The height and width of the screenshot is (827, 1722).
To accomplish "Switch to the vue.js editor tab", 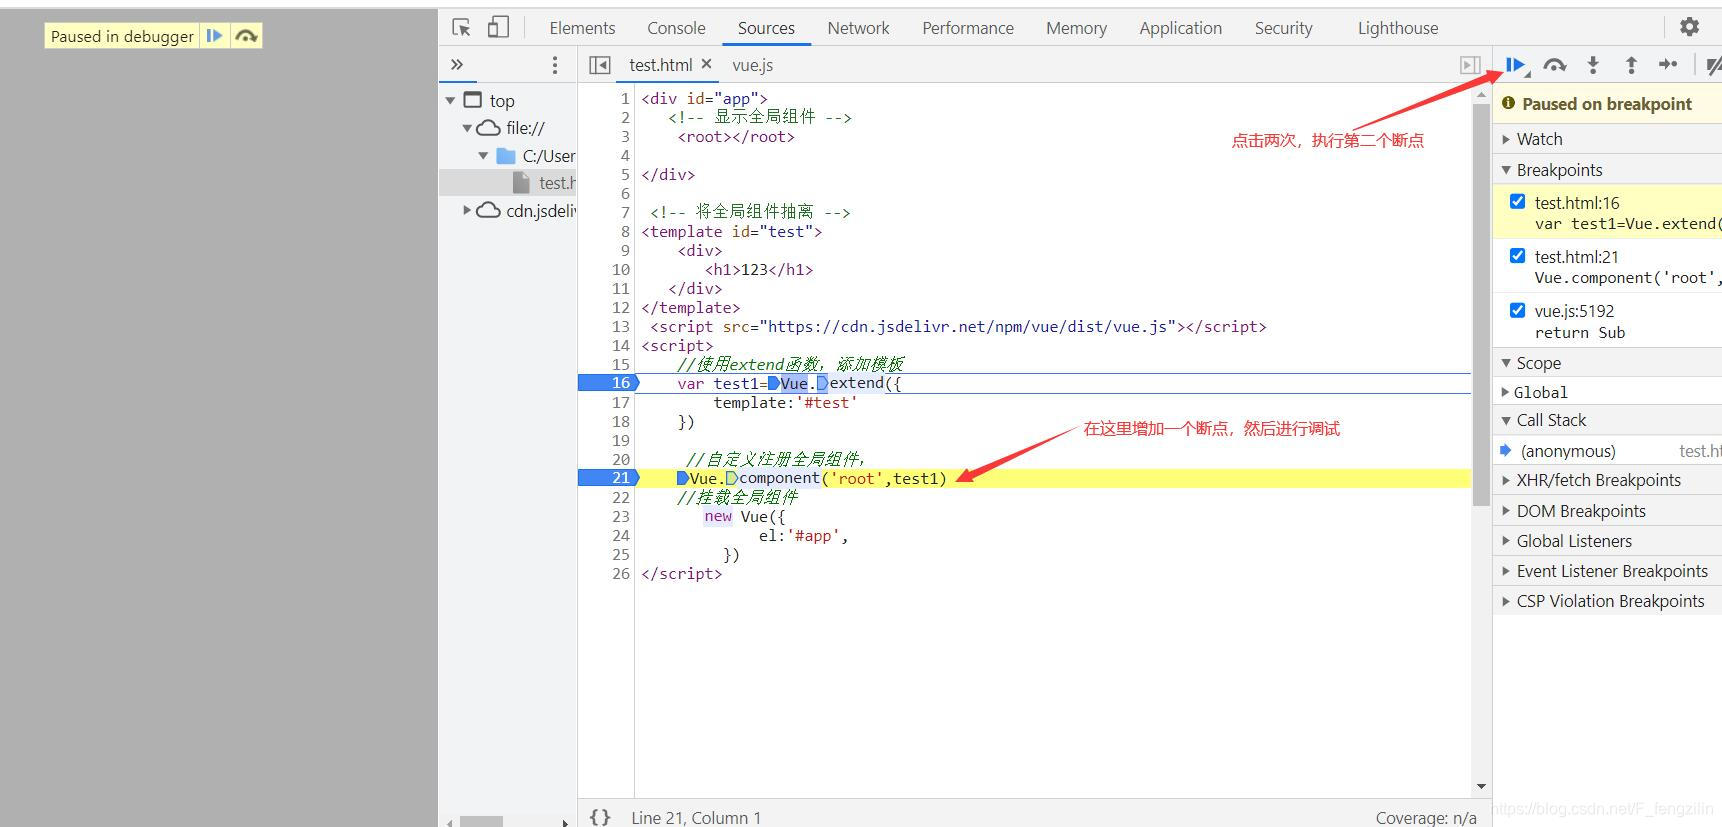I will [x=752, y=65].
